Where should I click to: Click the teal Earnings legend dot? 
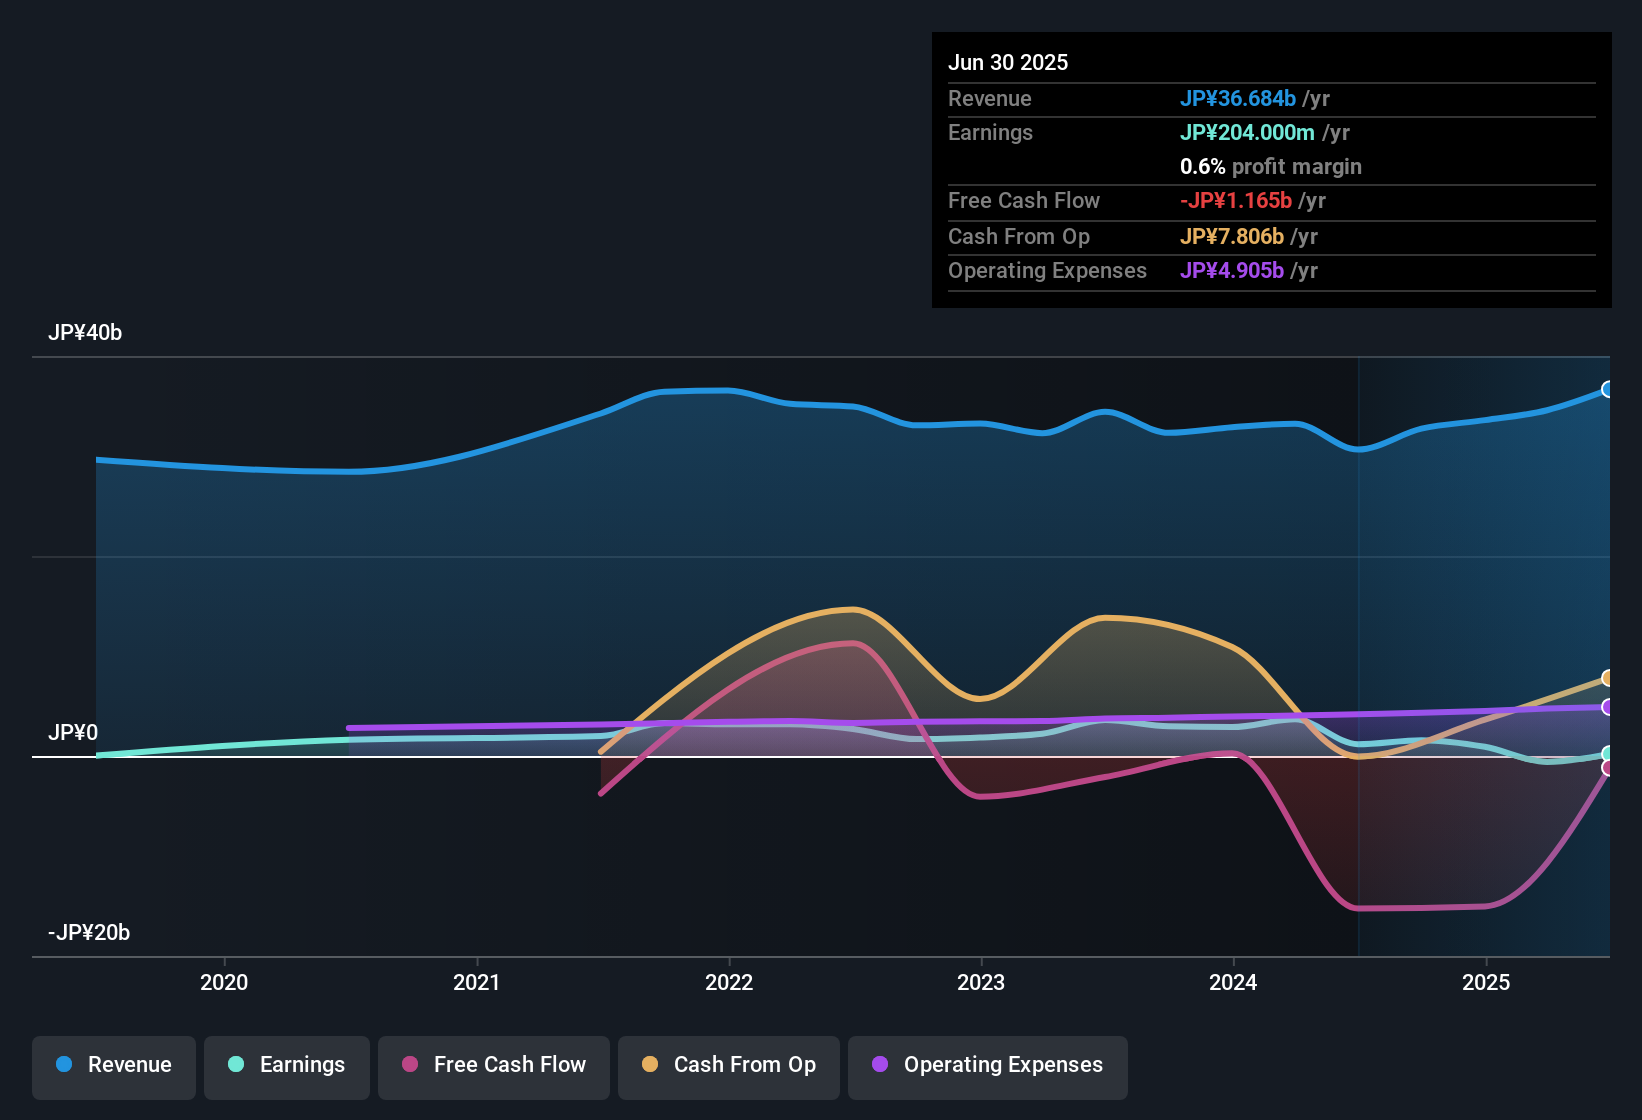pos(236,1065)
